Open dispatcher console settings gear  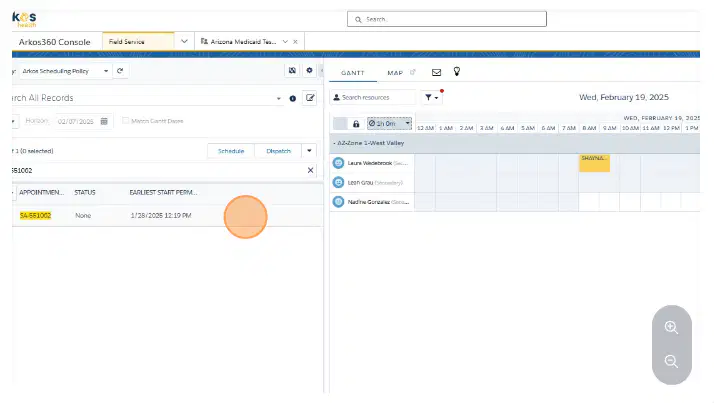pyautogui.click(x=309, y=71)
